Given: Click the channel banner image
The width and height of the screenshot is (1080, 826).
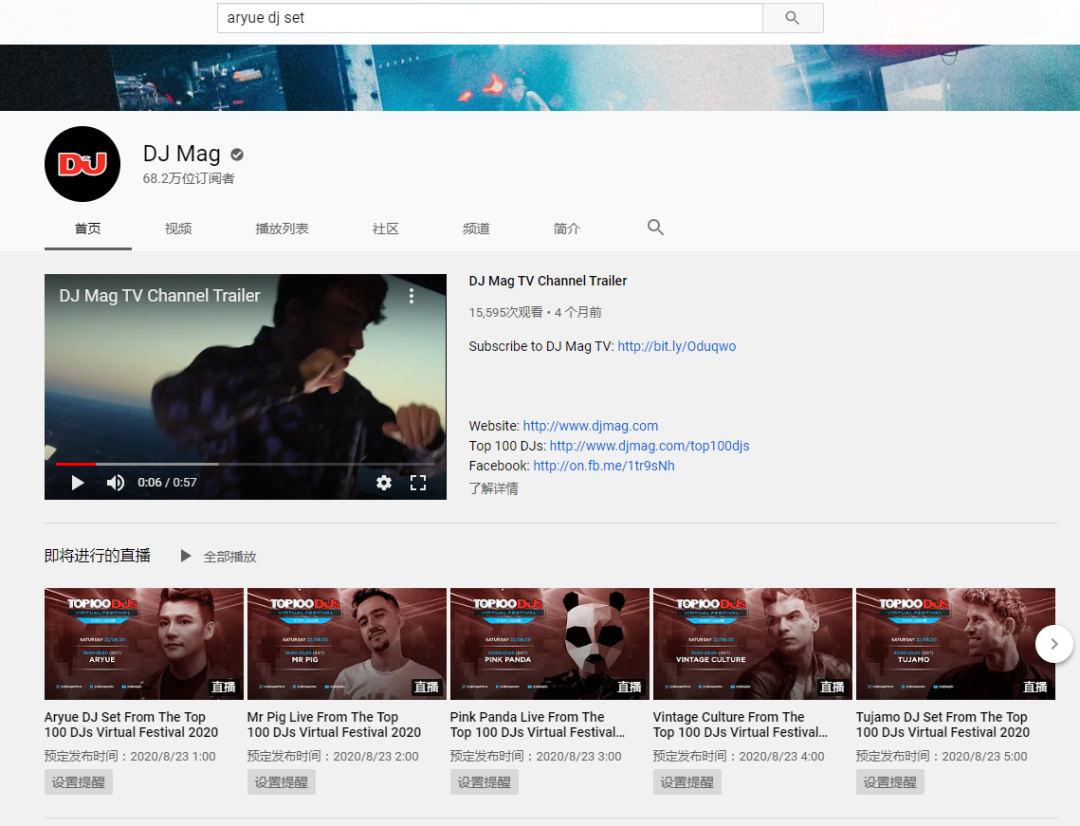Looking at the screenshot, I should coord(540,78).
